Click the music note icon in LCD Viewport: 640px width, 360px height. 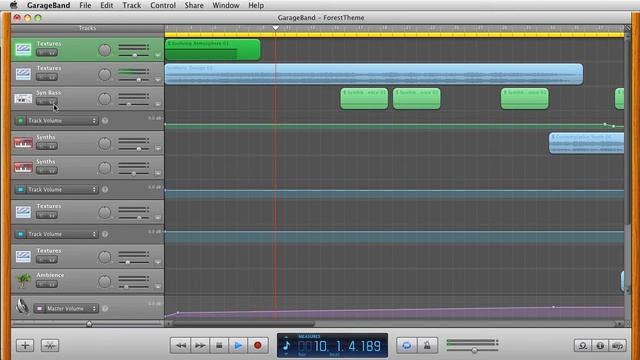[287, 346]
